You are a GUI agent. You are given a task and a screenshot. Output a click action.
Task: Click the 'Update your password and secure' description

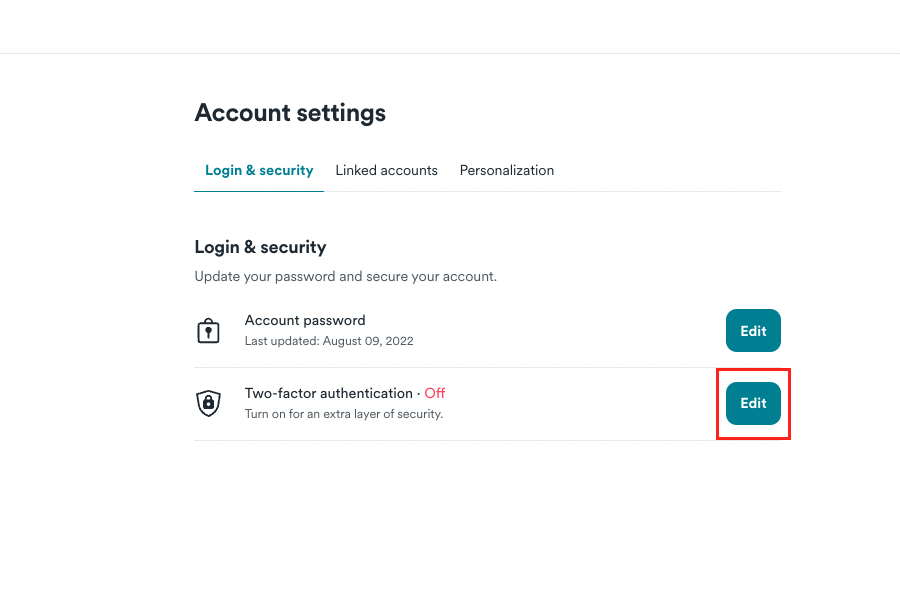[x=345, y=276]
